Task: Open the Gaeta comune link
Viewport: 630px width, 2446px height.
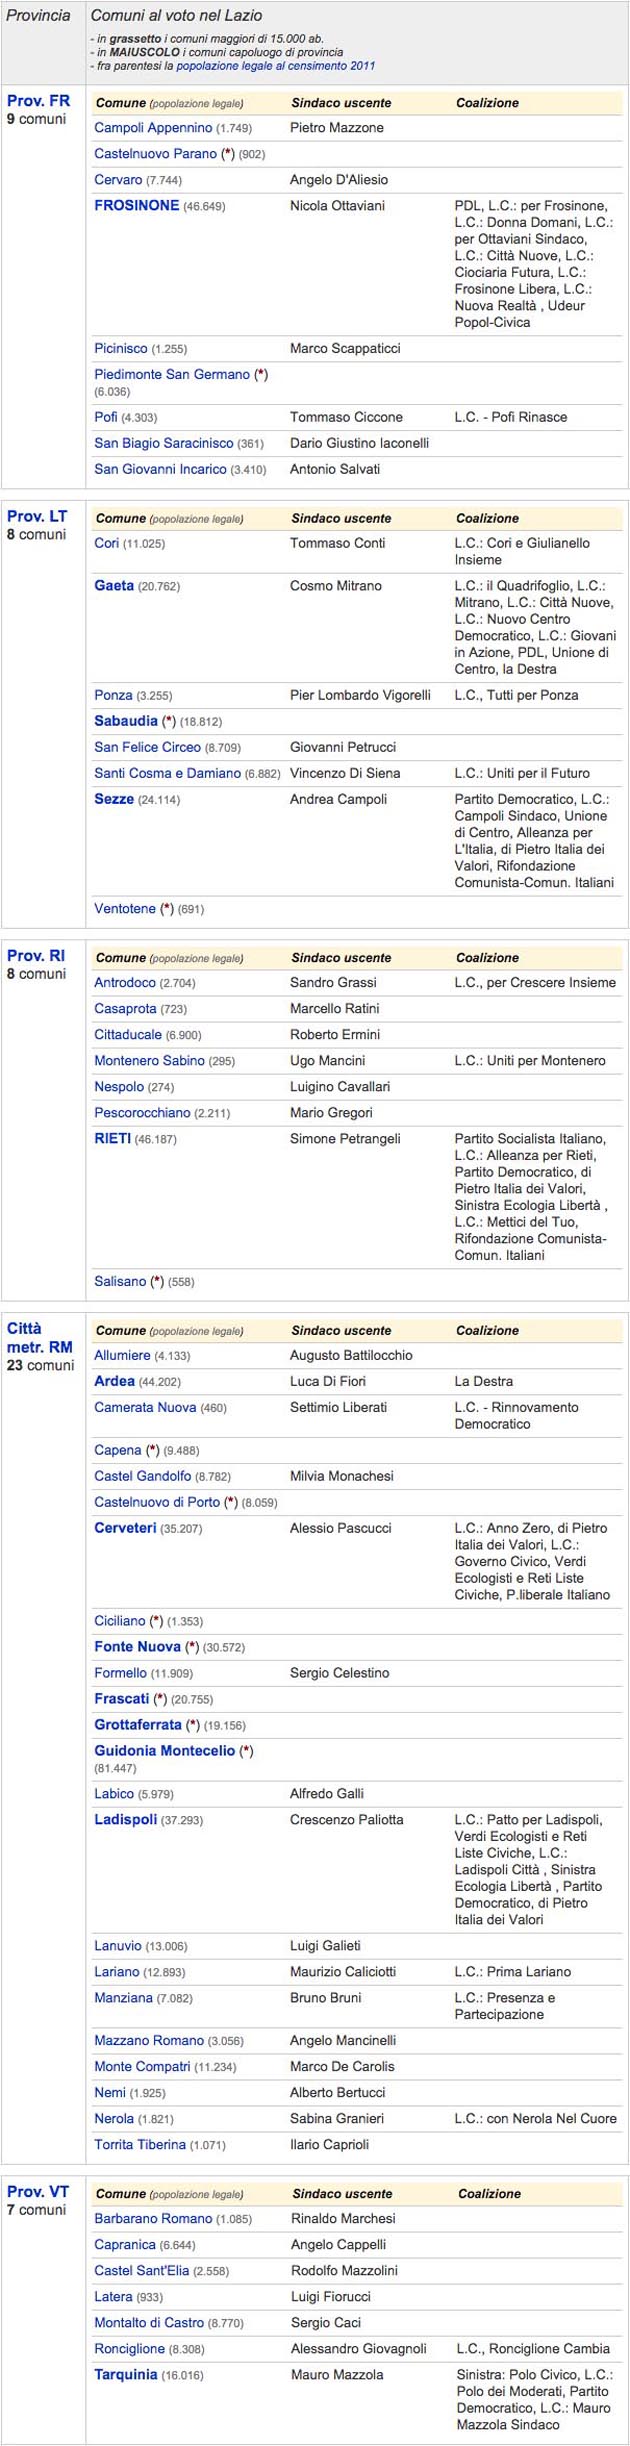Action: coord(114,586)
